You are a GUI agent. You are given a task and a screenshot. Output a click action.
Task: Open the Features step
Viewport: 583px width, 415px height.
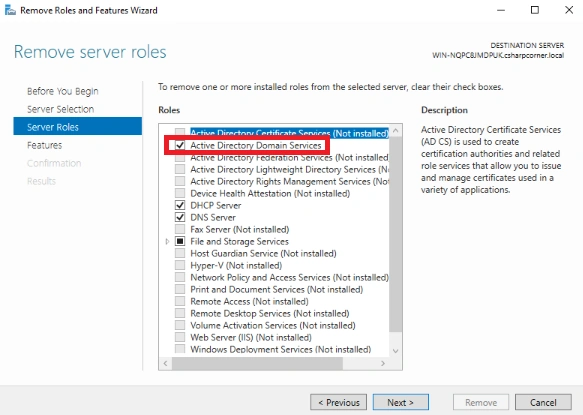point(44,145)
